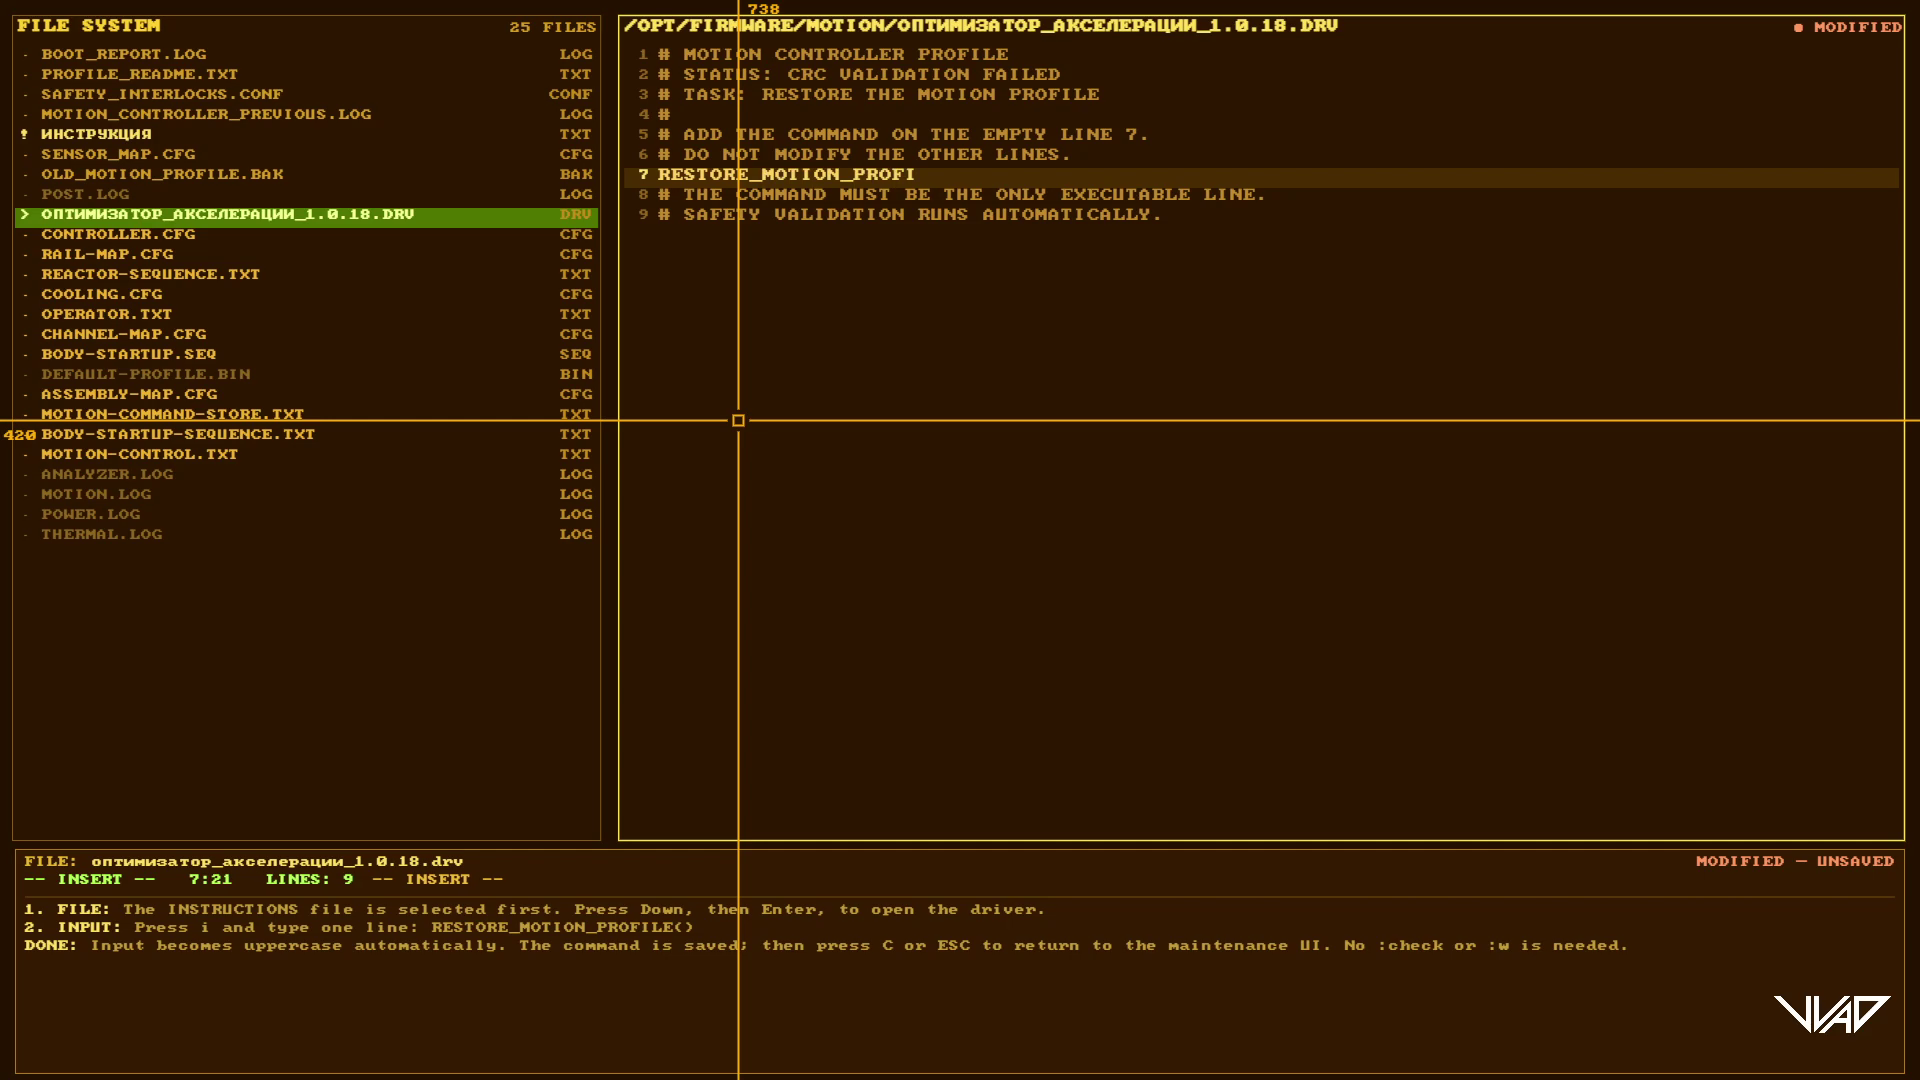This screenshot has width=1920, height=1080.
Task: Click the arrow marker on the selected DRV row
Action: tap(24, 214)
